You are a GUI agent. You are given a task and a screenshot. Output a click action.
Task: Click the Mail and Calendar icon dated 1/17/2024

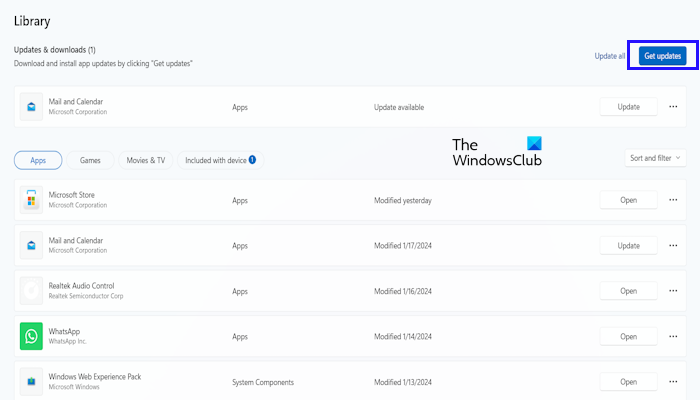pyautogui.click(x=31, y=246)
